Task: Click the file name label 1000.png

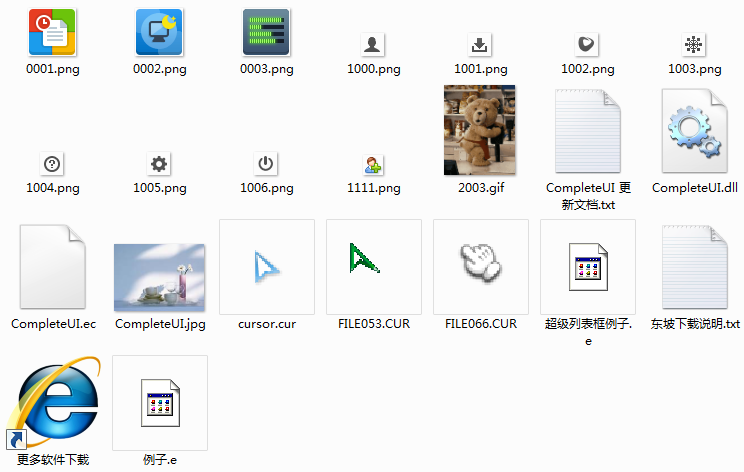Action: [x=374, y=69]
